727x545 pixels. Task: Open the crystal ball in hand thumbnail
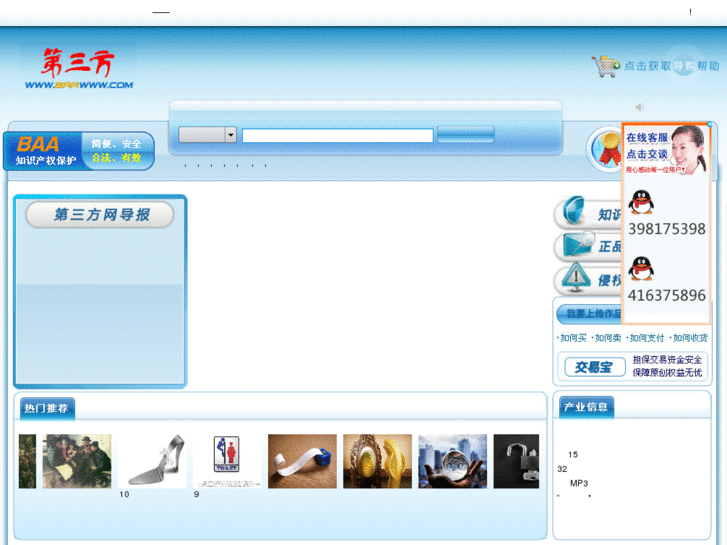coord(453,461)
